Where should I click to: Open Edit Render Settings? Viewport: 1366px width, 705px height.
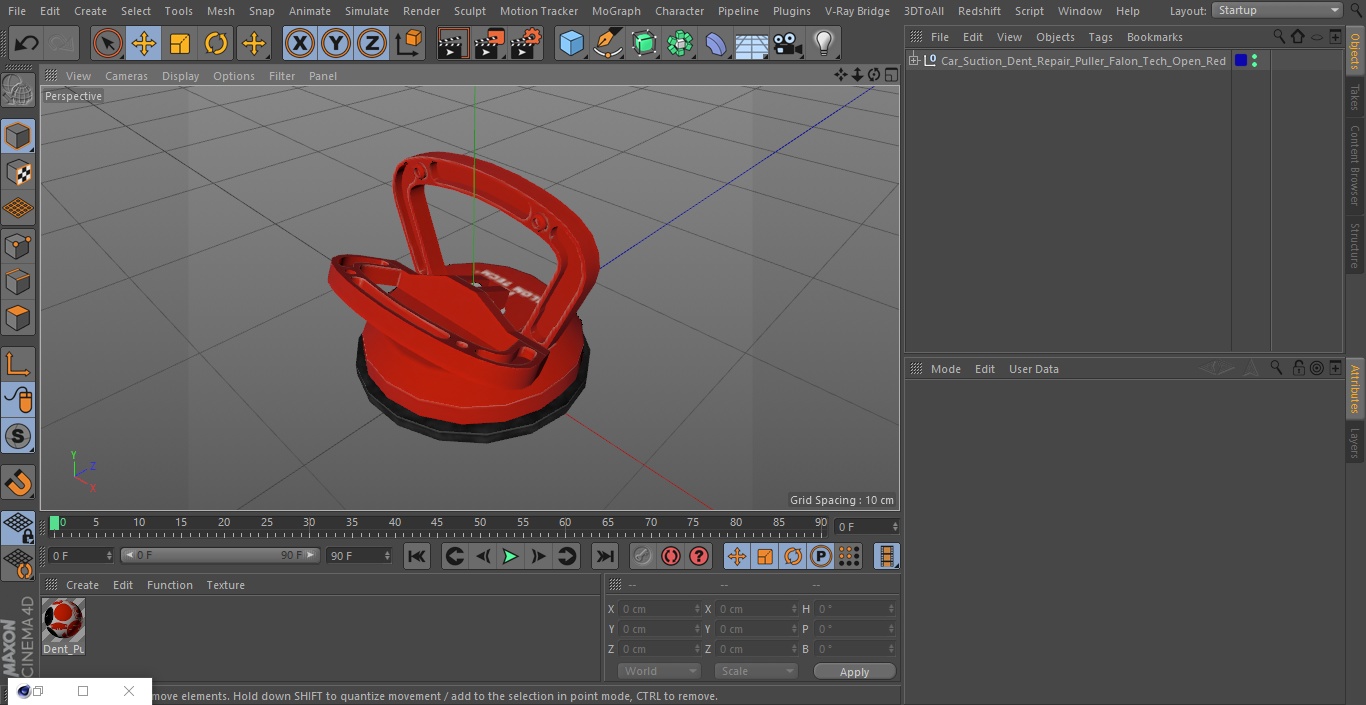pyautogui.click(x=526, y=43)
